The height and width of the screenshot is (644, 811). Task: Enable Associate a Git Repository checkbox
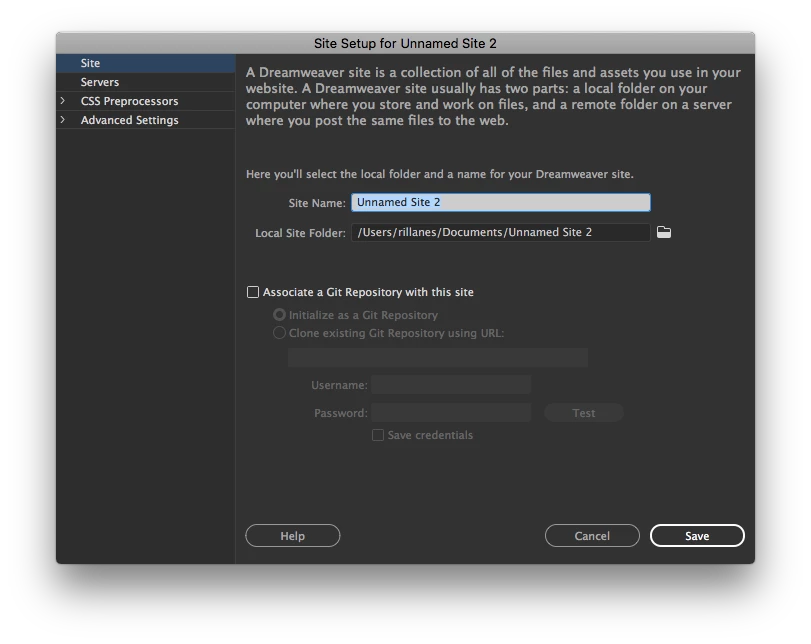click(x=253, y=292)
